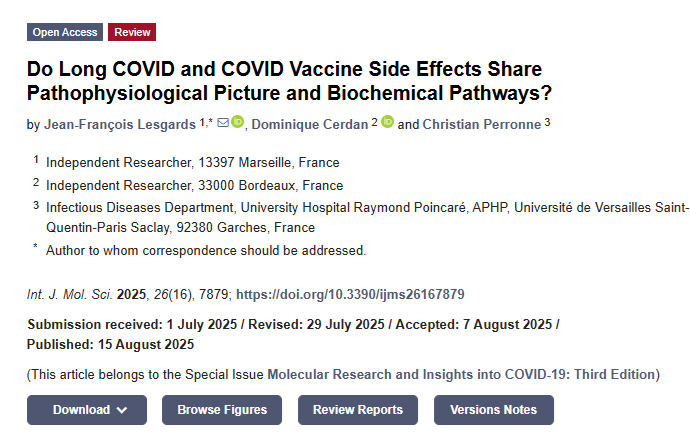Expand the Download dropdown
Image resolution: width=690 pixels, height=436 pixels.
tap(87, 410)
